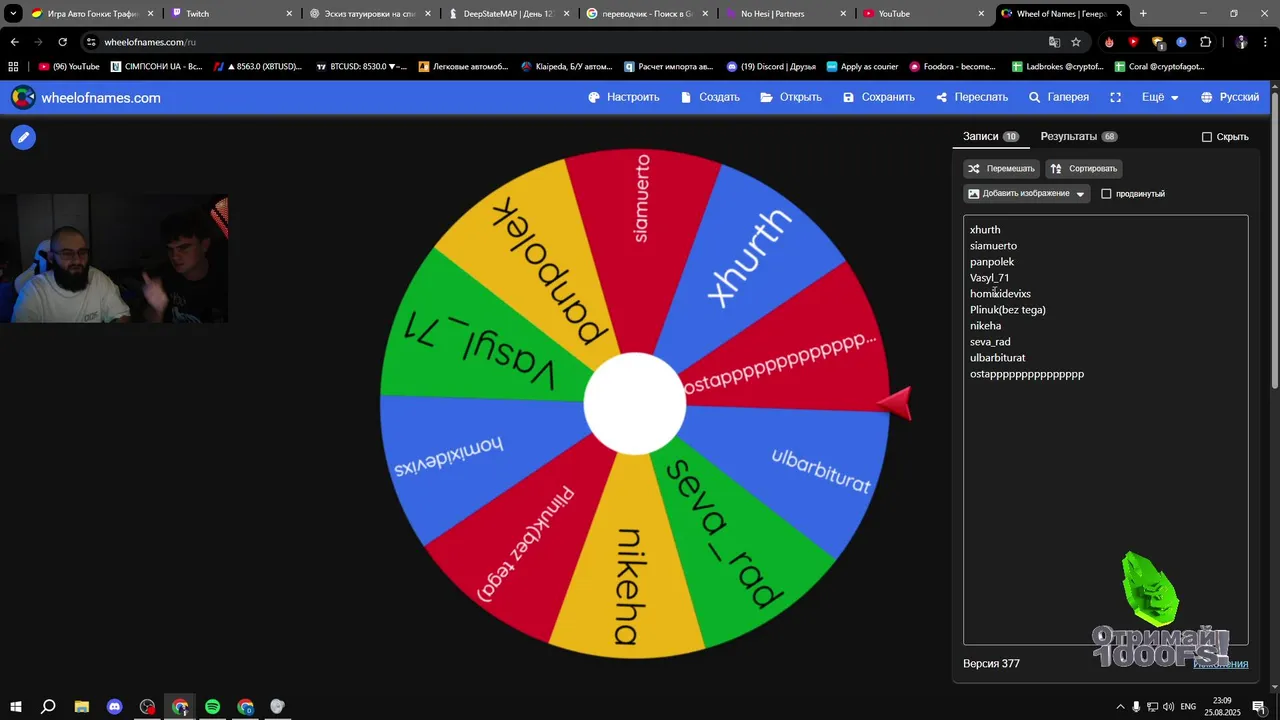Open Discord from the taskbar

pos(114,707)
